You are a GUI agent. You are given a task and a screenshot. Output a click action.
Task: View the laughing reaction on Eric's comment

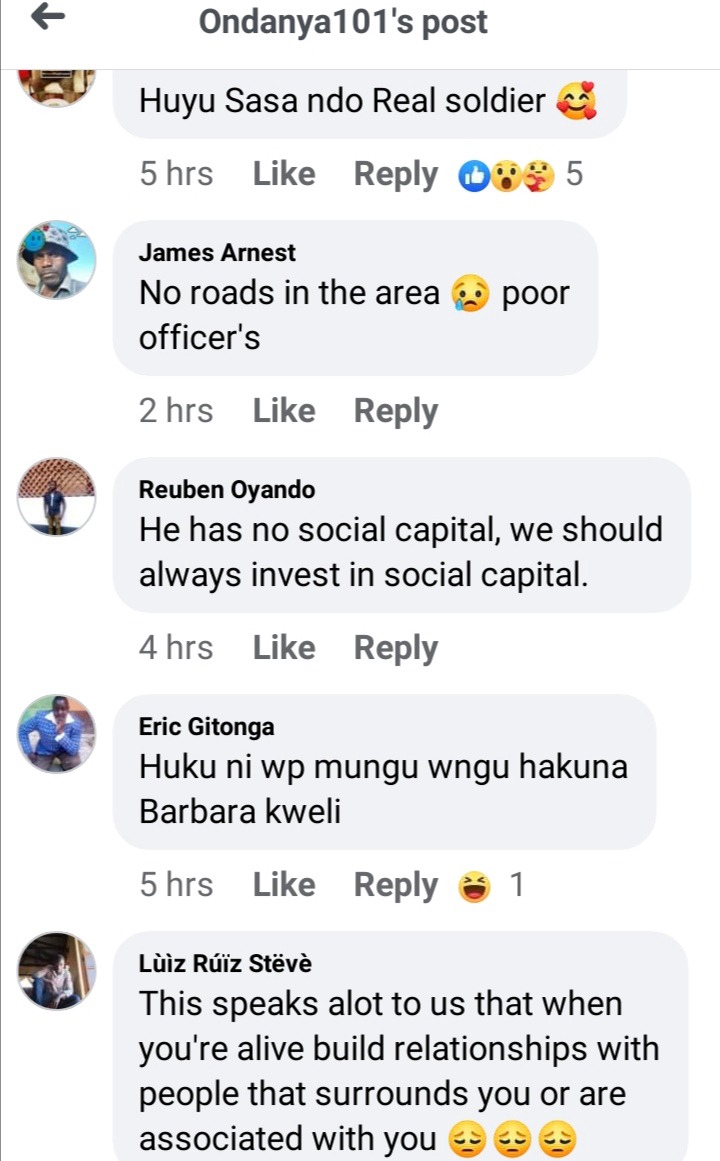pyautogui.click(x=491, y=886)
